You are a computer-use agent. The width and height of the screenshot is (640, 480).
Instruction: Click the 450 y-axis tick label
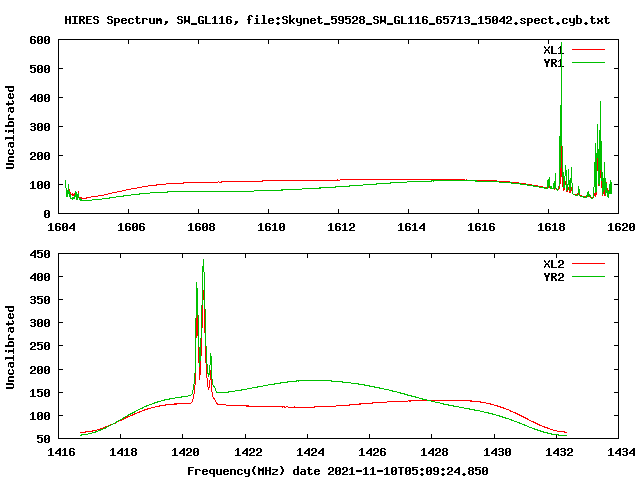40,254
